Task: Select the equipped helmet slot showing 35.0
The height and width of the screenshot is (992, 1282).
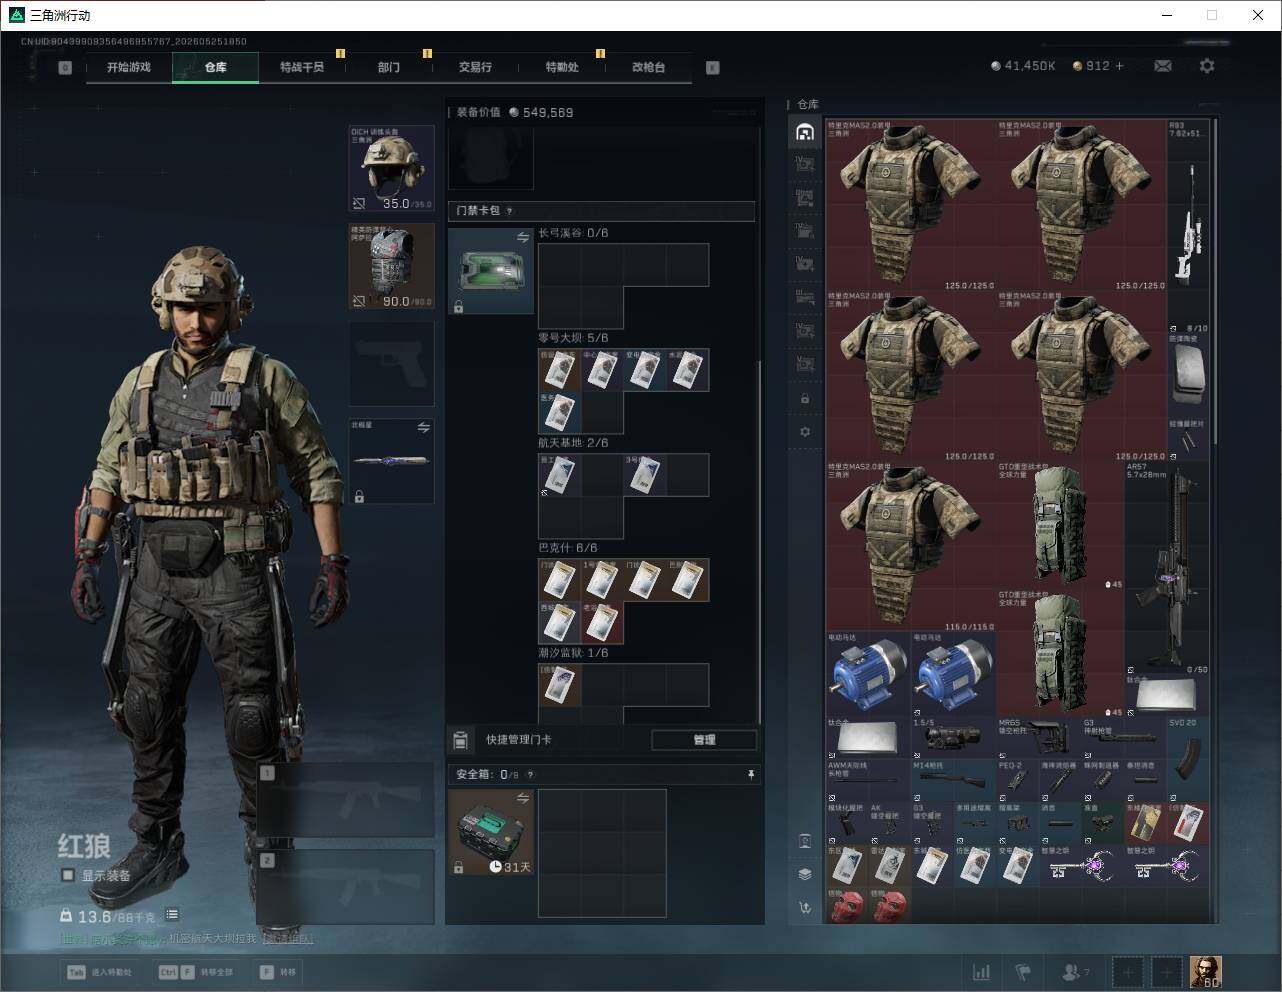Action: tap(391, 168)
